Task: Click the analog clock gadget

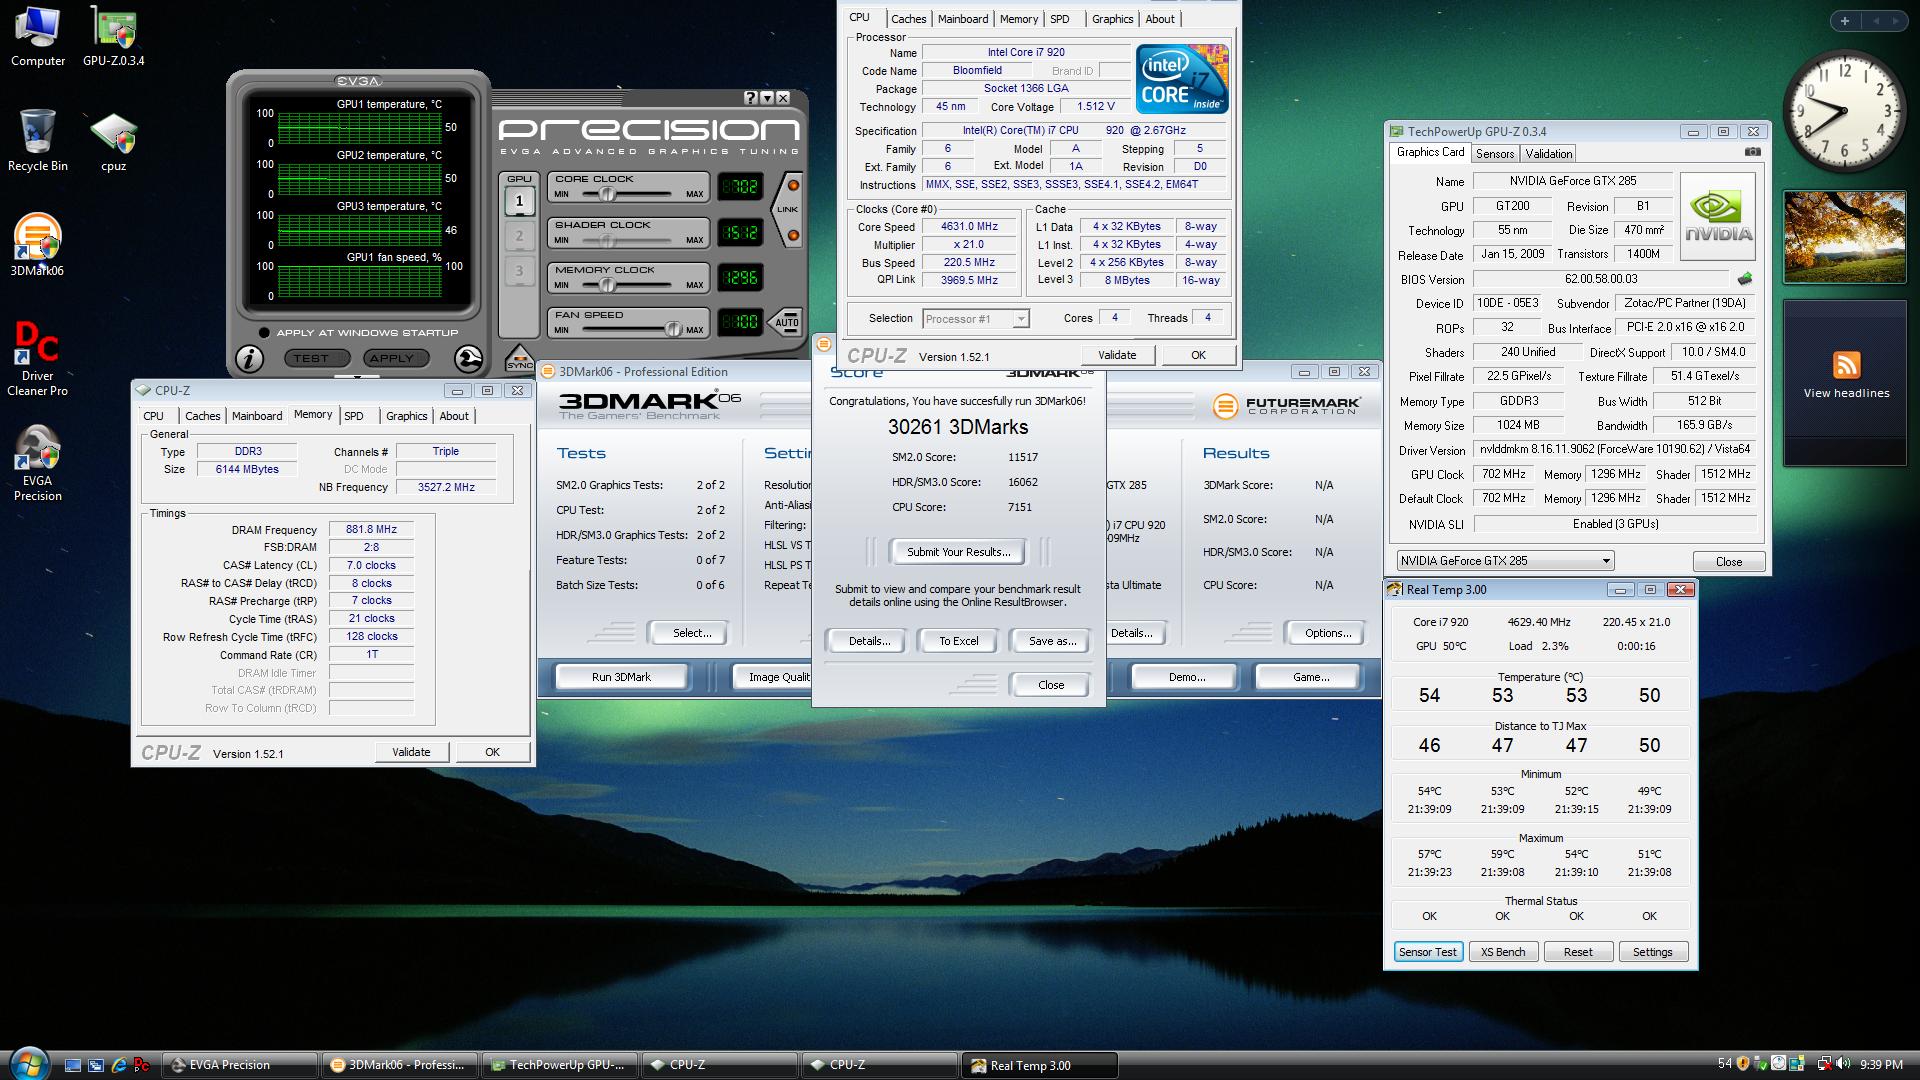Action: click(x=1844, y=112)
